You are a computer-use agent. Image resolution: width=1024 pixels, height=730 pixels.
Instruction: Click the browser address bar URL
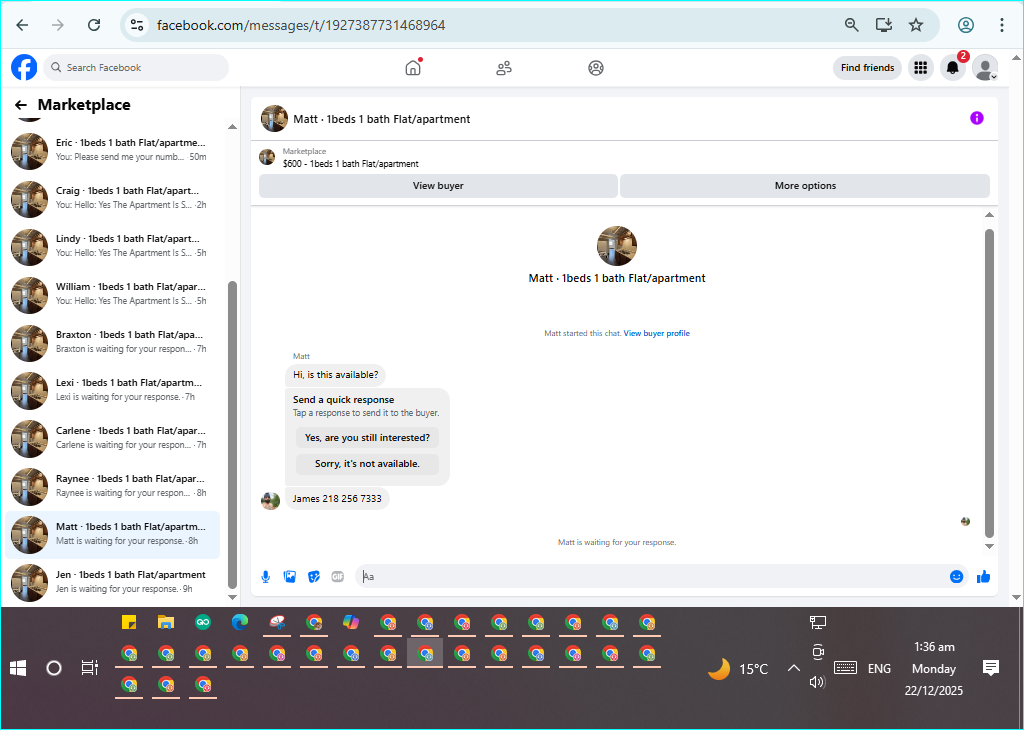click(x=301, y=25)
